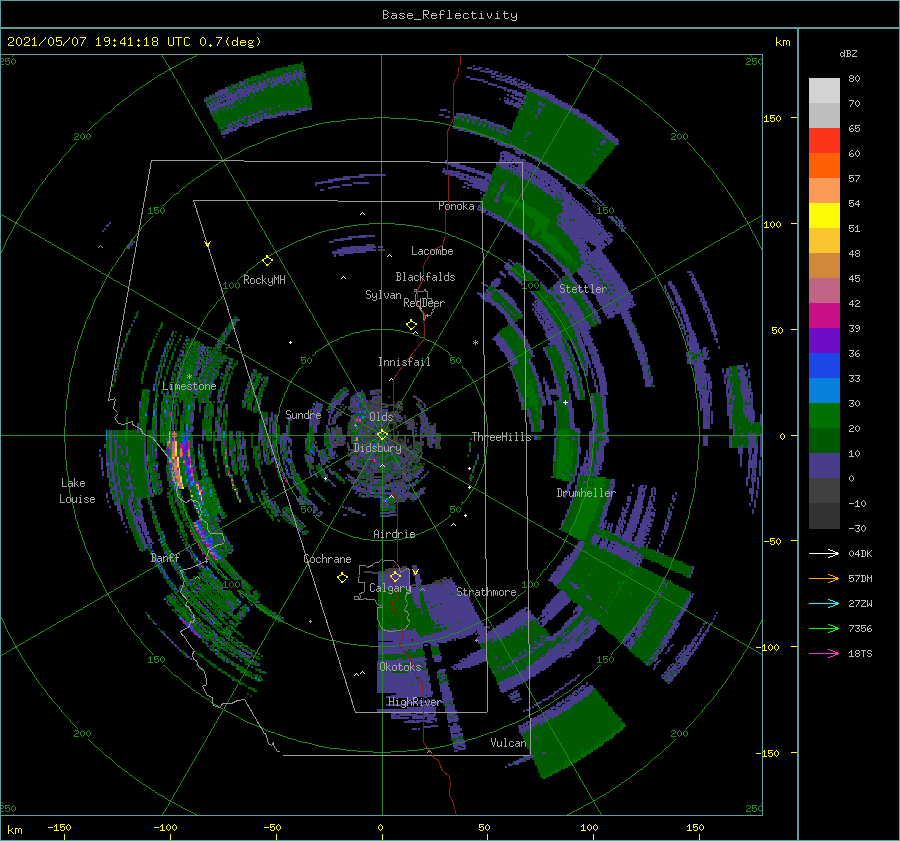The height and width of the screenshot is (841, 900).
Task: Click the RockyMH label
Action: (x=263, y=280)
